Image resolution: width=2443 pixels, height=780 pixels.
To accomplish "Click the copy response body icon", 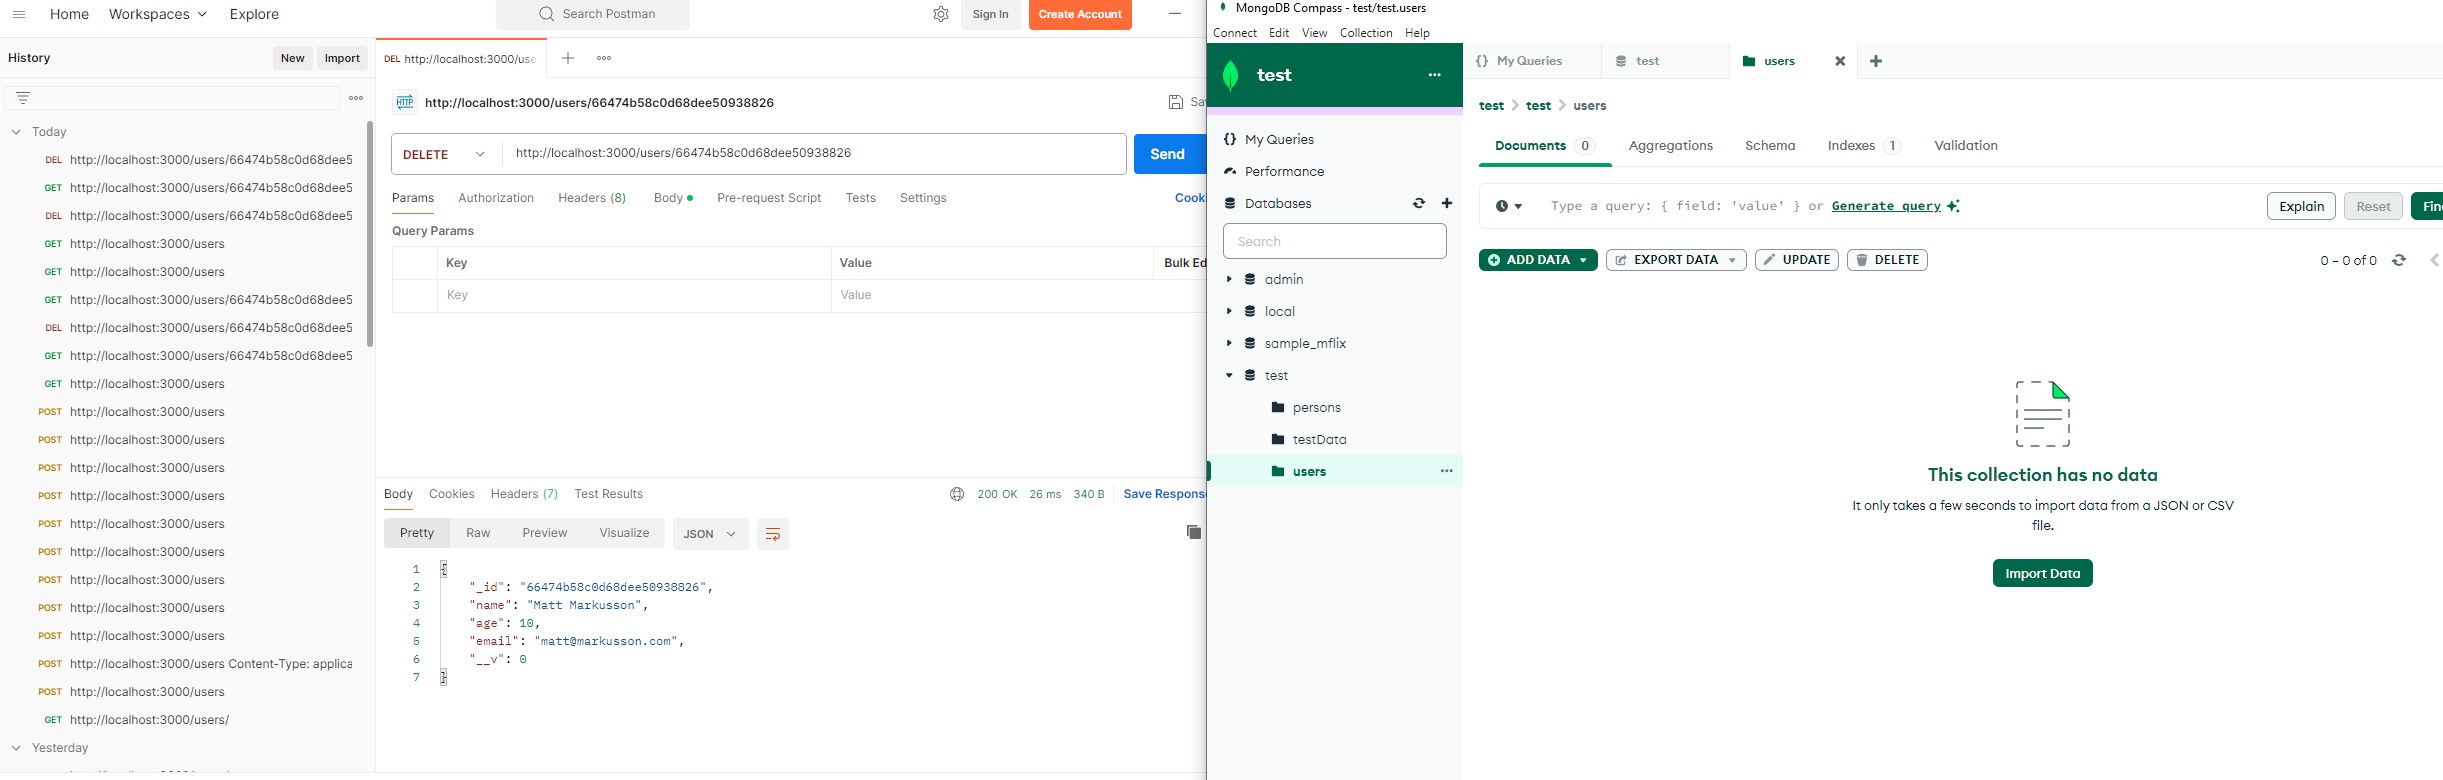I will (x=1193, y=532).
